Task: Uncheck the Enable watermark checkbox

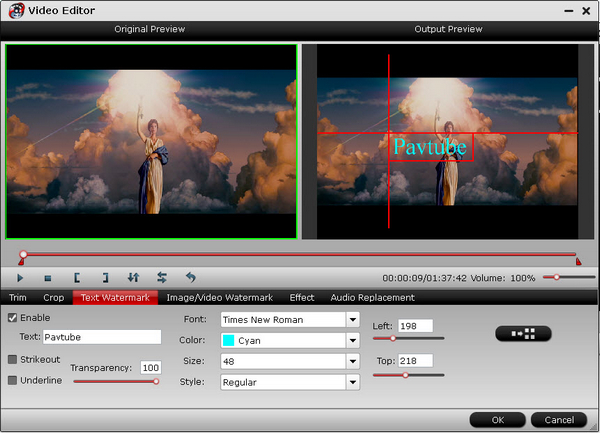Action: pyautogui.click(x=12, y=318)
